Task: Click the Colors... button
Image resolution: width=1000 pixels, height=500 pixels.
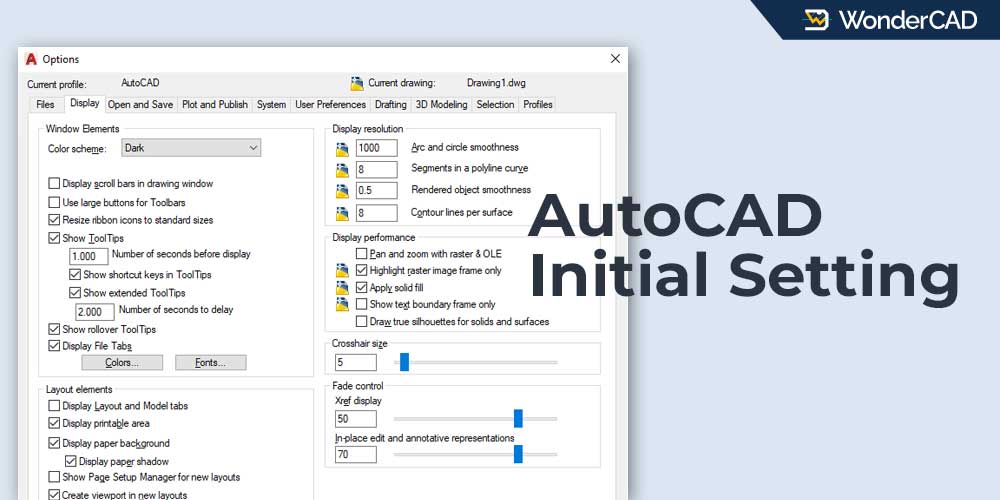Action: (x=122, y=363)
